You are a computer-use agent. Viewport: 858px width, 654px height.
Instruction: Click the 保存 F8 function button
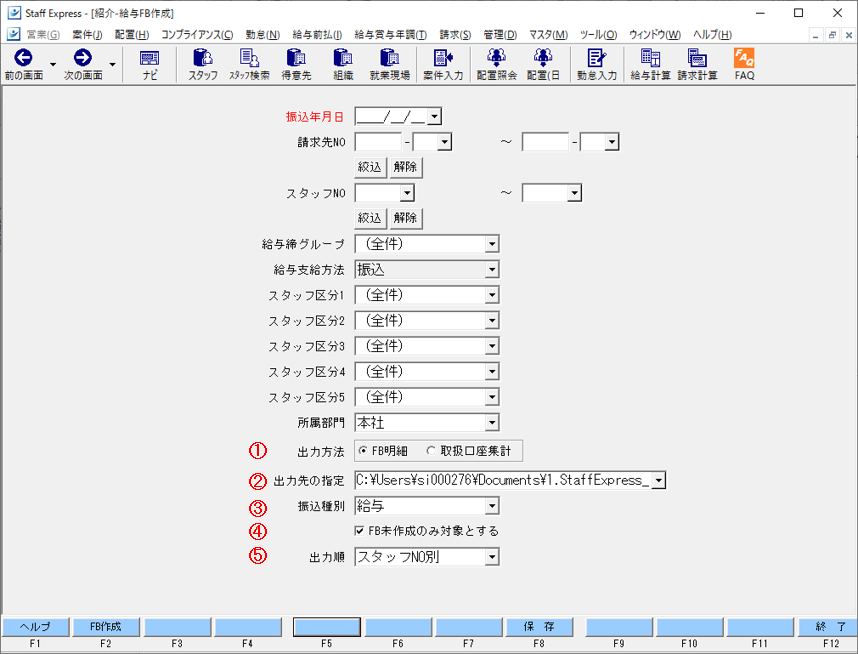pos(540,627)
